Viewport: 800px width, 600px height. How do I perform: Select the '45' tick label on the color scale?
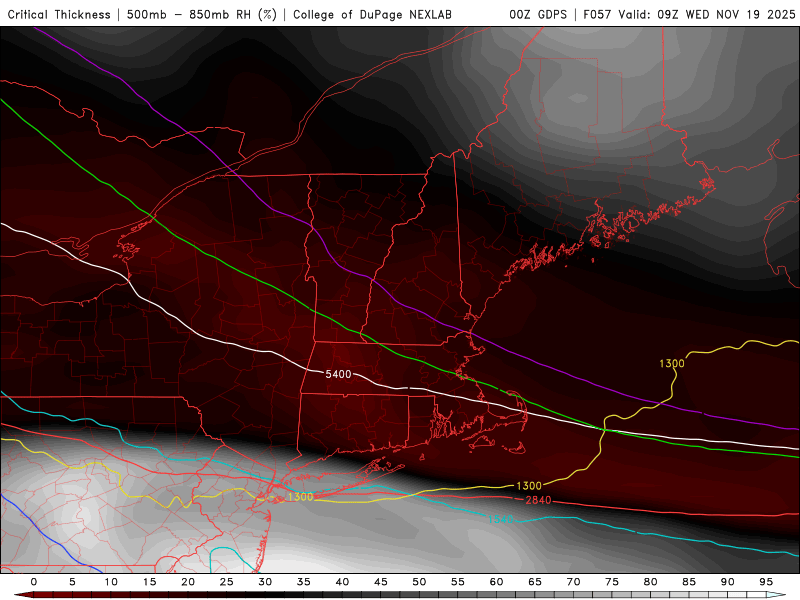[381, 582]
